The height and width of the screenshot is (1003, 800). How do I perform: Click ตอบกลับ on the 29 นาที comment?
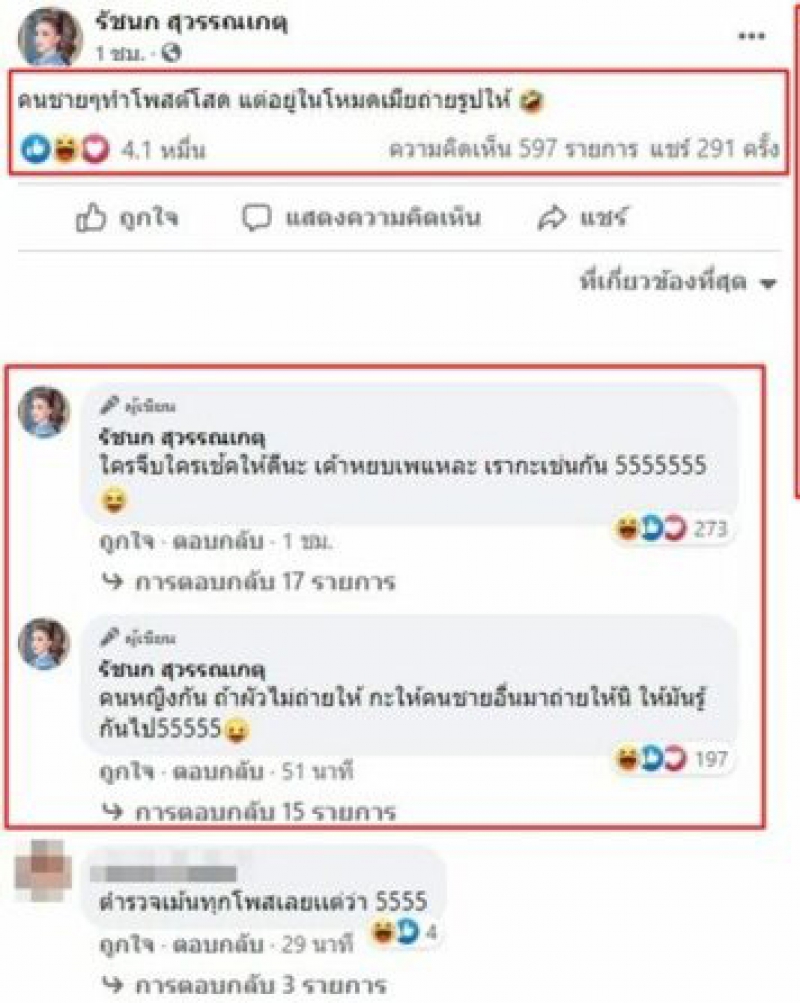click(218, 944)
